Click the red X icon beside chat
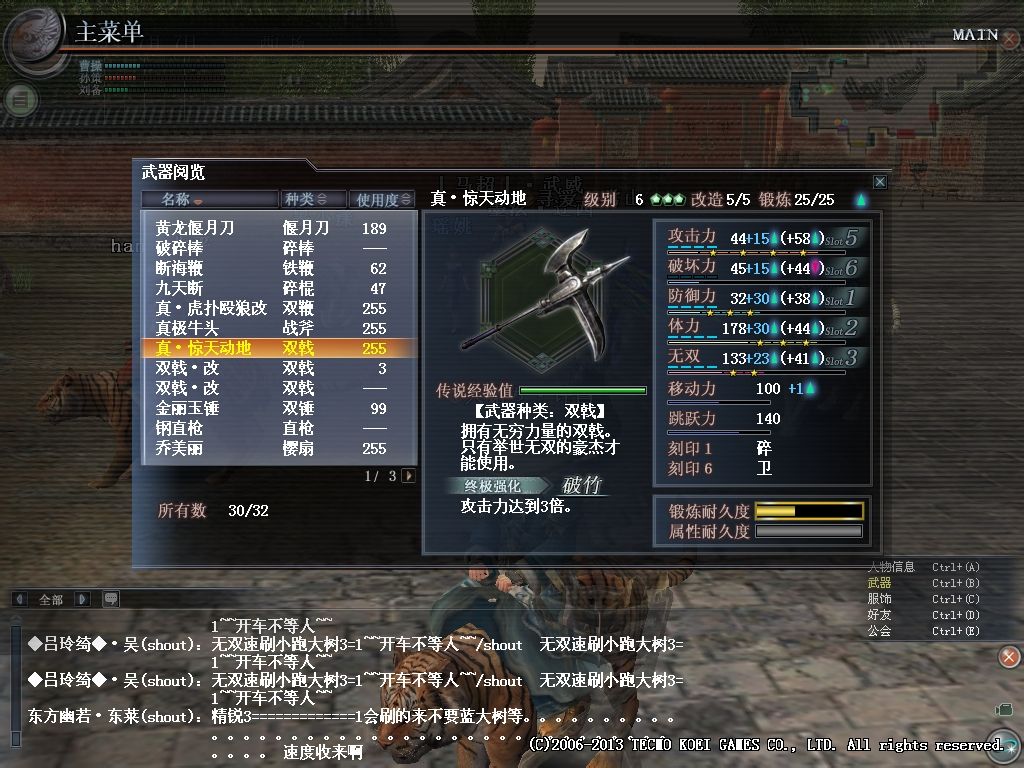 [x=1008, y=656]
